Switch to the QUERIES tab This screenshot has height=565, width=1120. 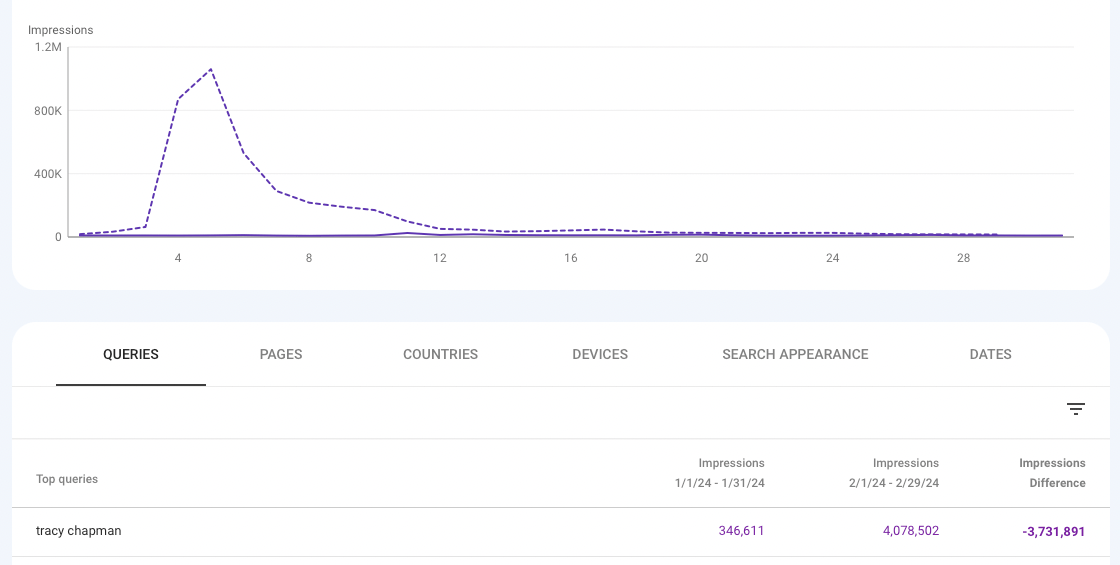[131, 354]
